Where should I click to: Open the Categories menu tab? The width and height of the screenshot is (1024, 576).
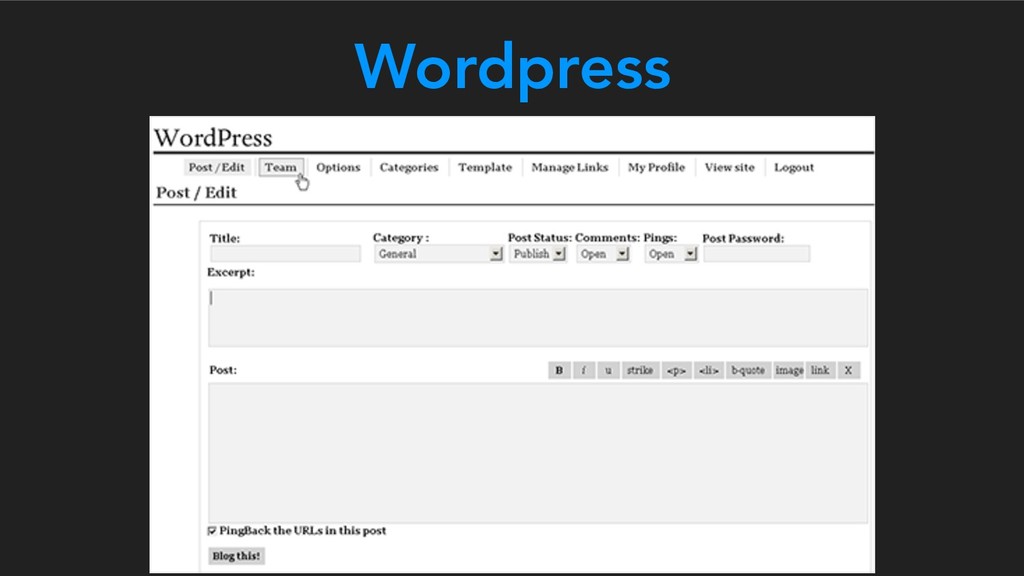point(409,167)
